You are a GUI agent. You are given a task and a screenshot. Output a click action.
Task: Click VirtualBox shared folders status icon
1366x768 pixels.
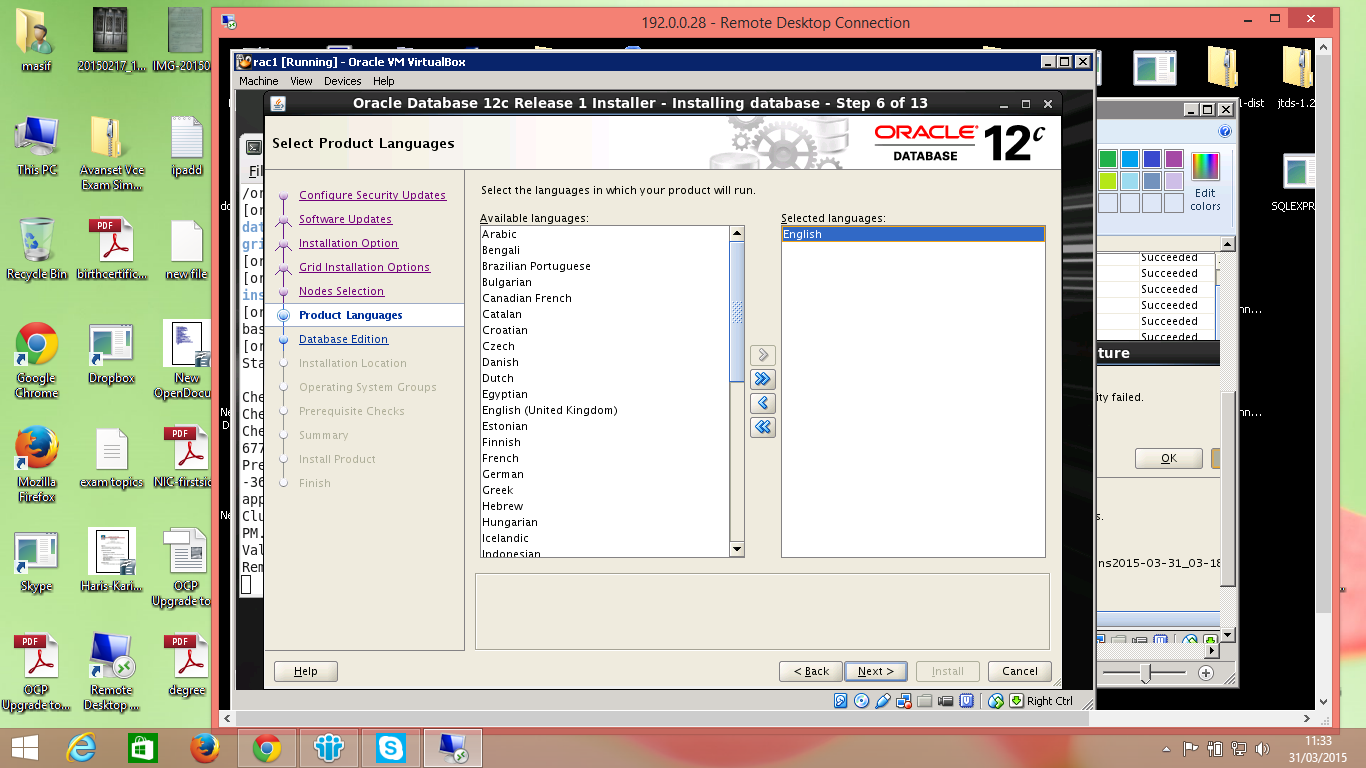click(x=925, y=701)
